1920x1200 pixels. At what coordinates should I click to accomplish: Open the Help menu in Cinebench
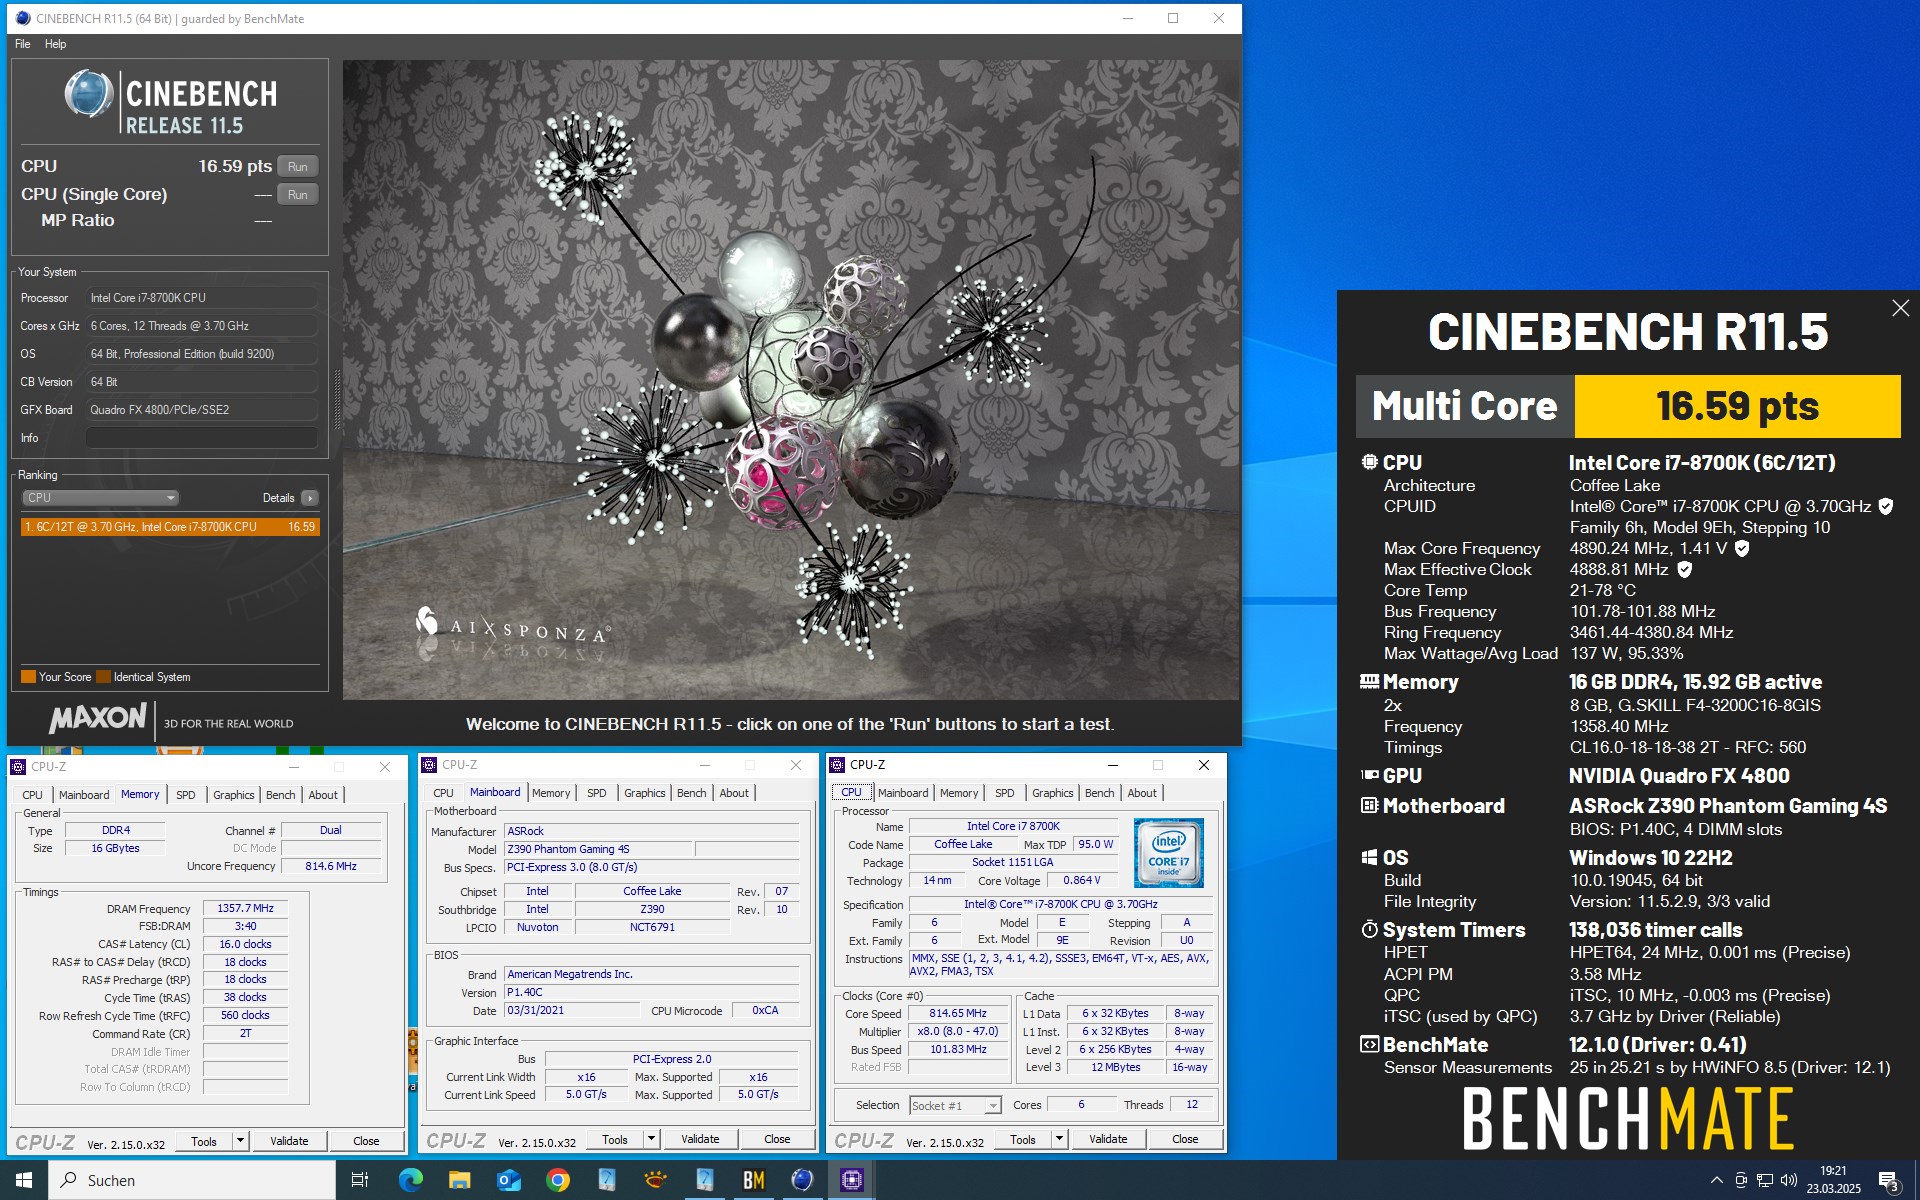point(56,44)
